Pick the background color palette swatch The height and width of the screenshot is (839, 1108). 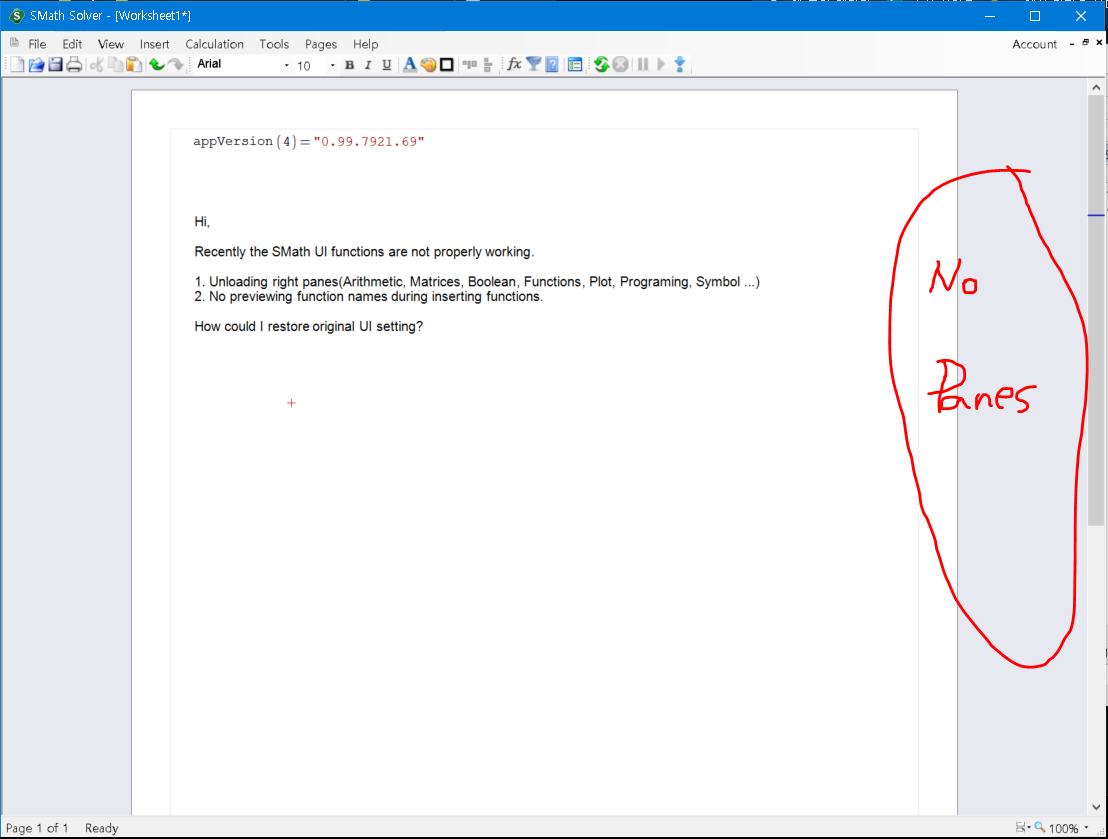(428, 65)
